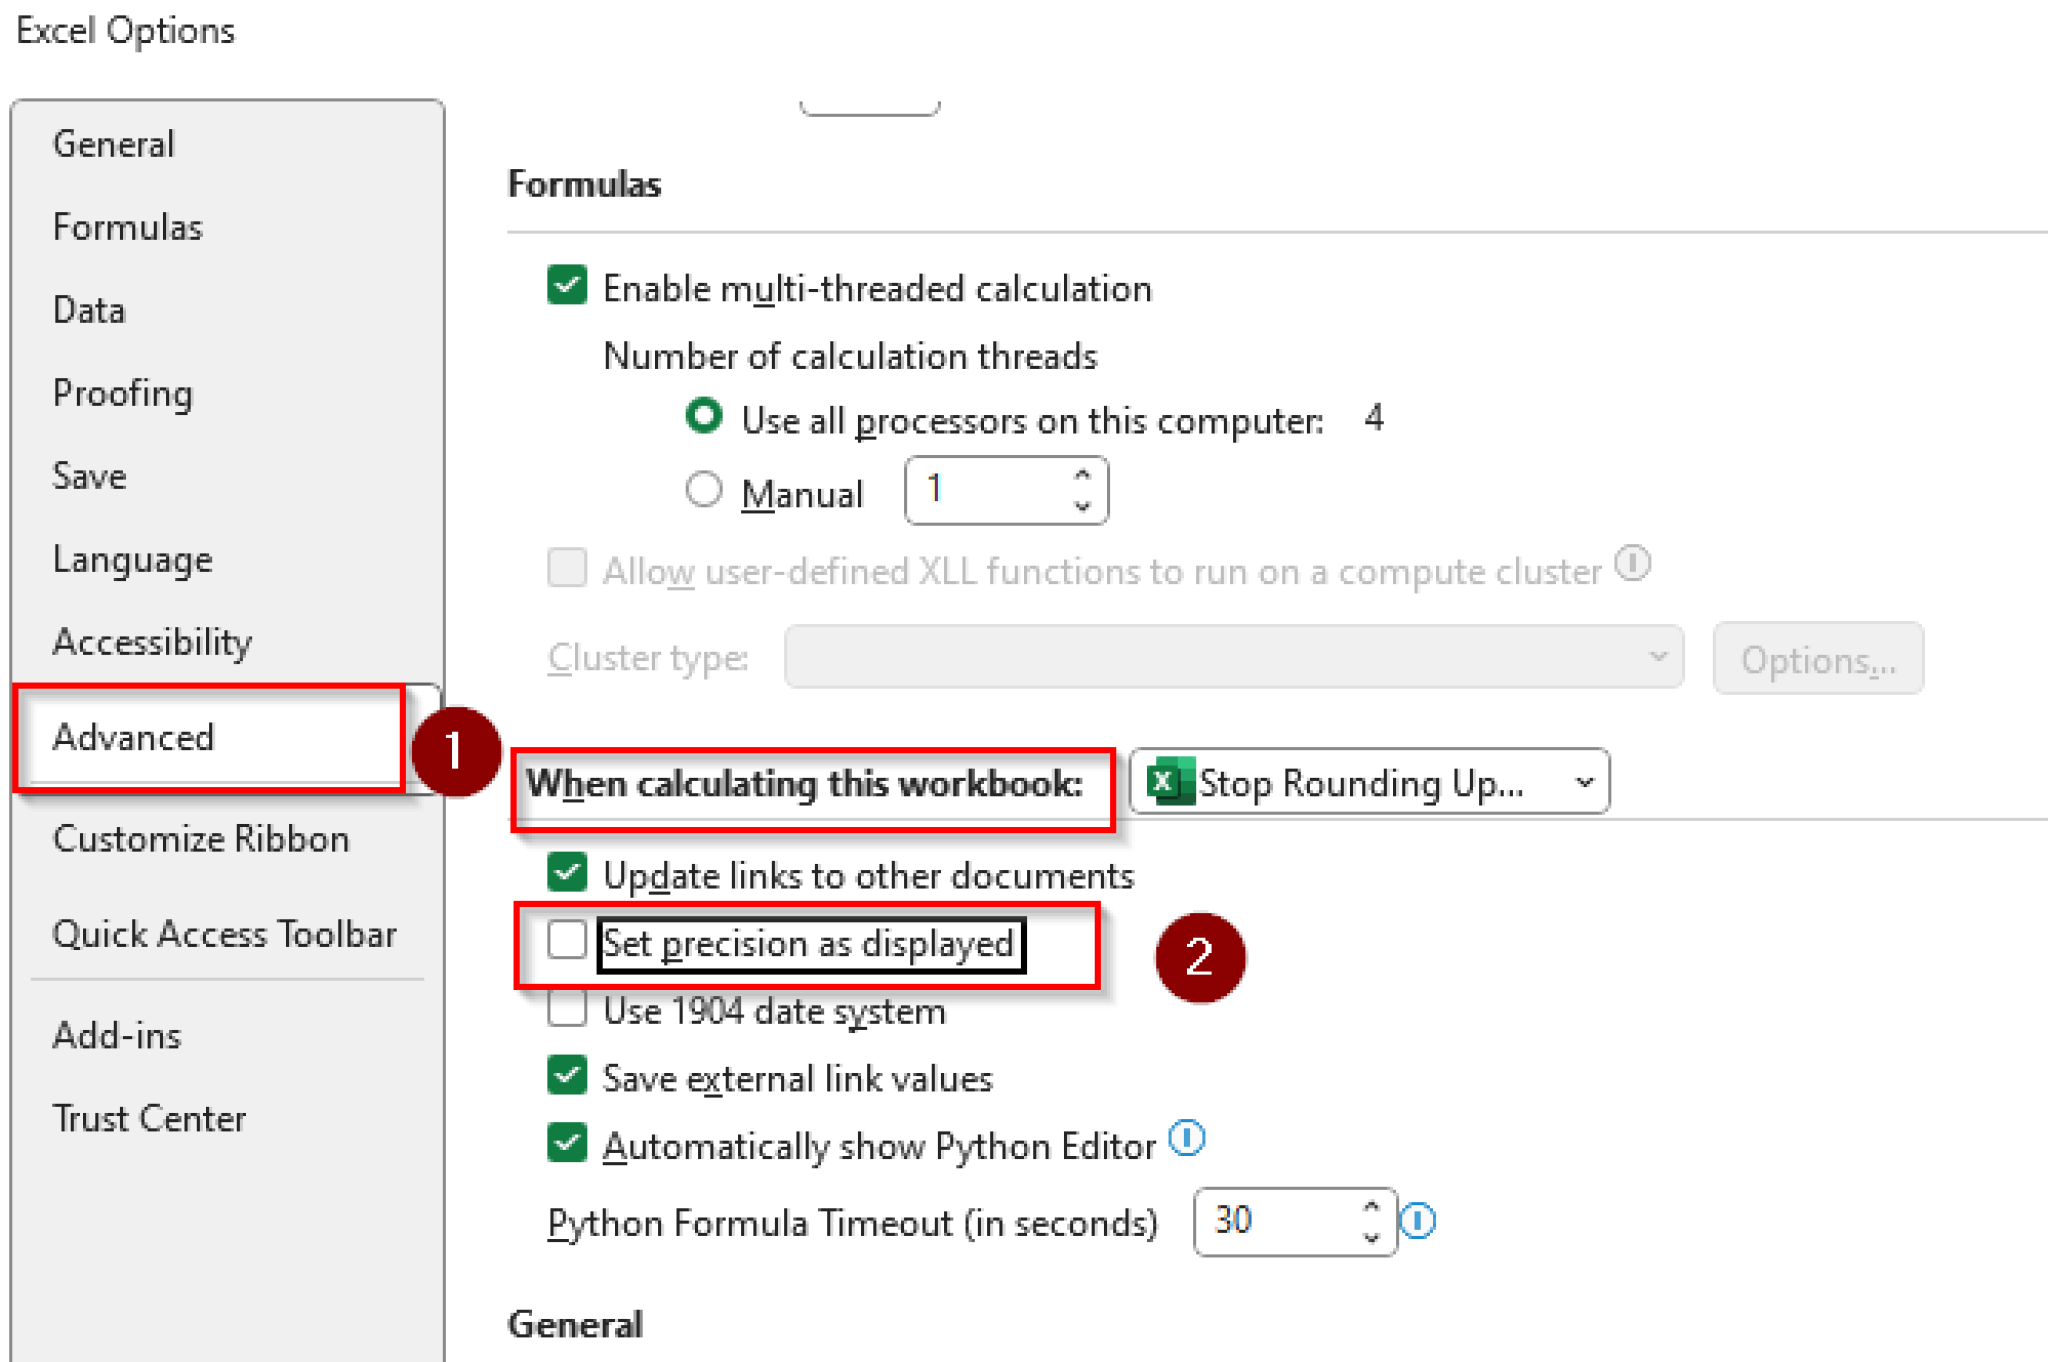This screenshot has height=1362, width=2048.
Task: Go to the Trust Center section
Action: 150,1118
